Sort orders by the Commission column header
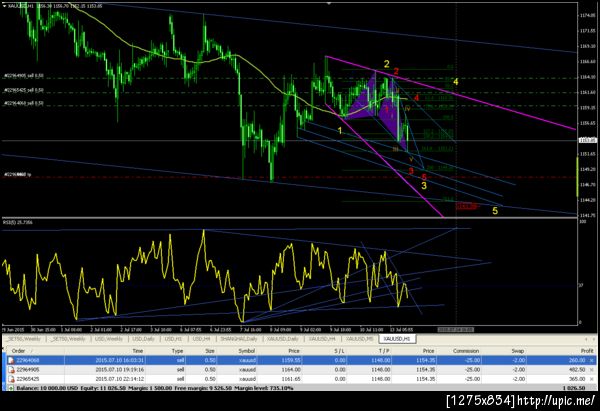 click(x=466, y=351)
